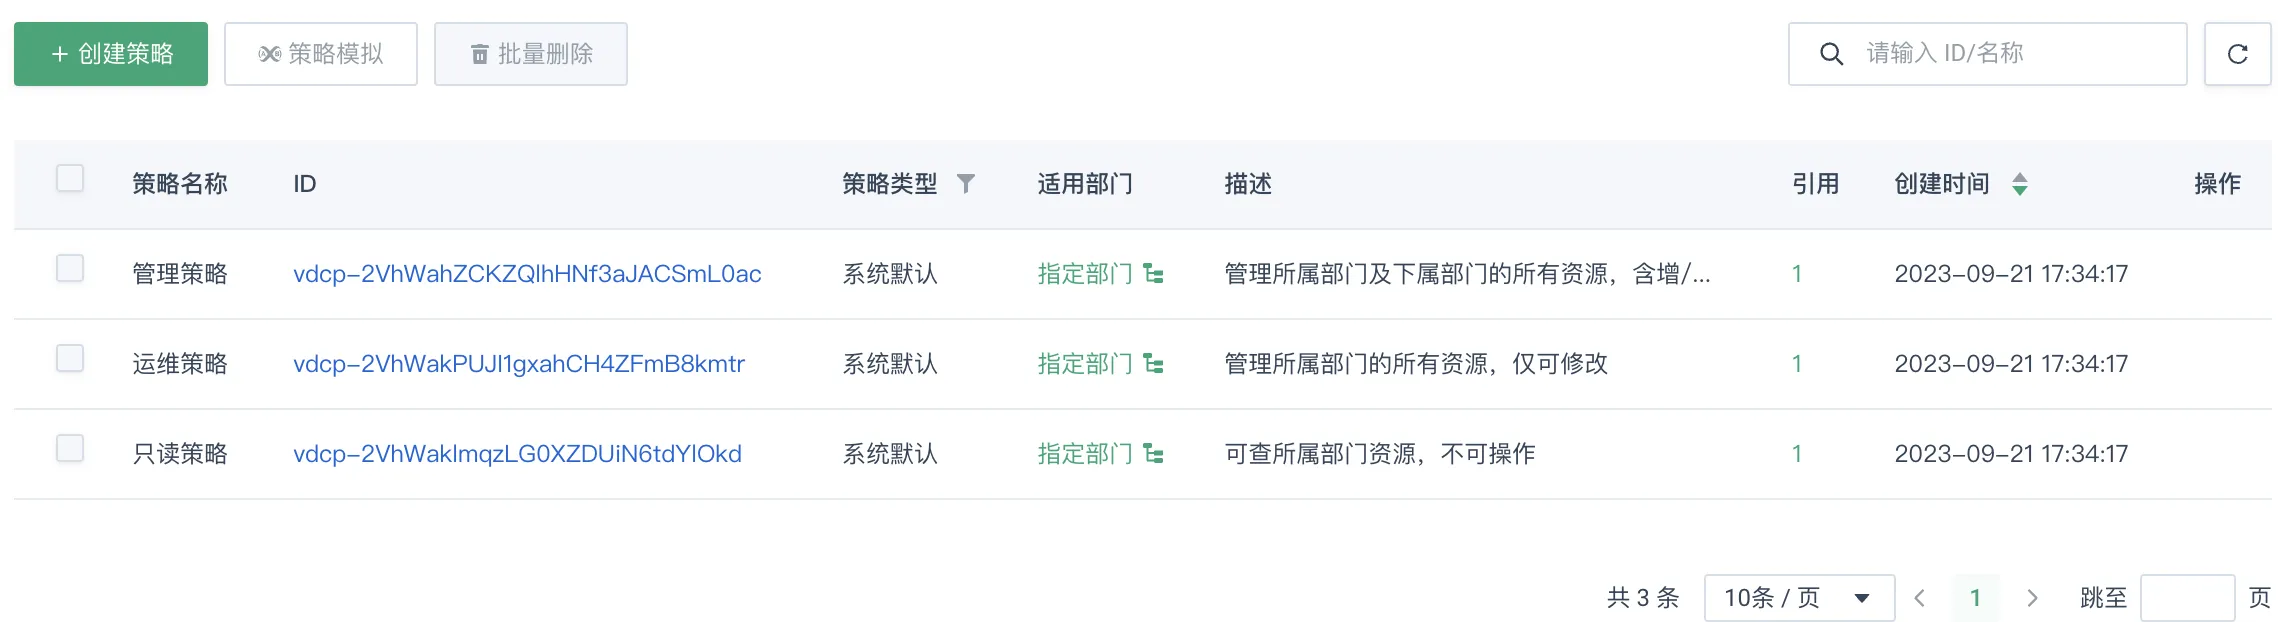Screen dimensions: 2278x622
Task: Open the 10条 / 页 page size dropdown
Action: tap(1799, 598)
